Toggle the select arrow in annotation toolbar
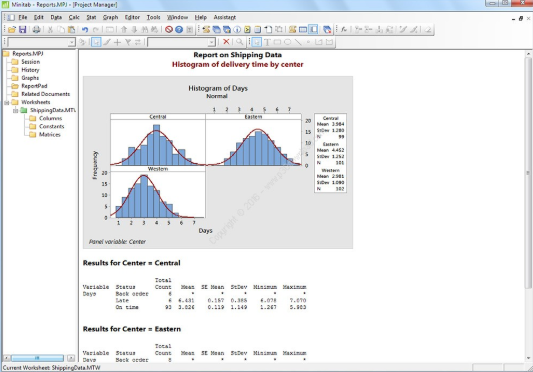533x372 pixels. 257,42
